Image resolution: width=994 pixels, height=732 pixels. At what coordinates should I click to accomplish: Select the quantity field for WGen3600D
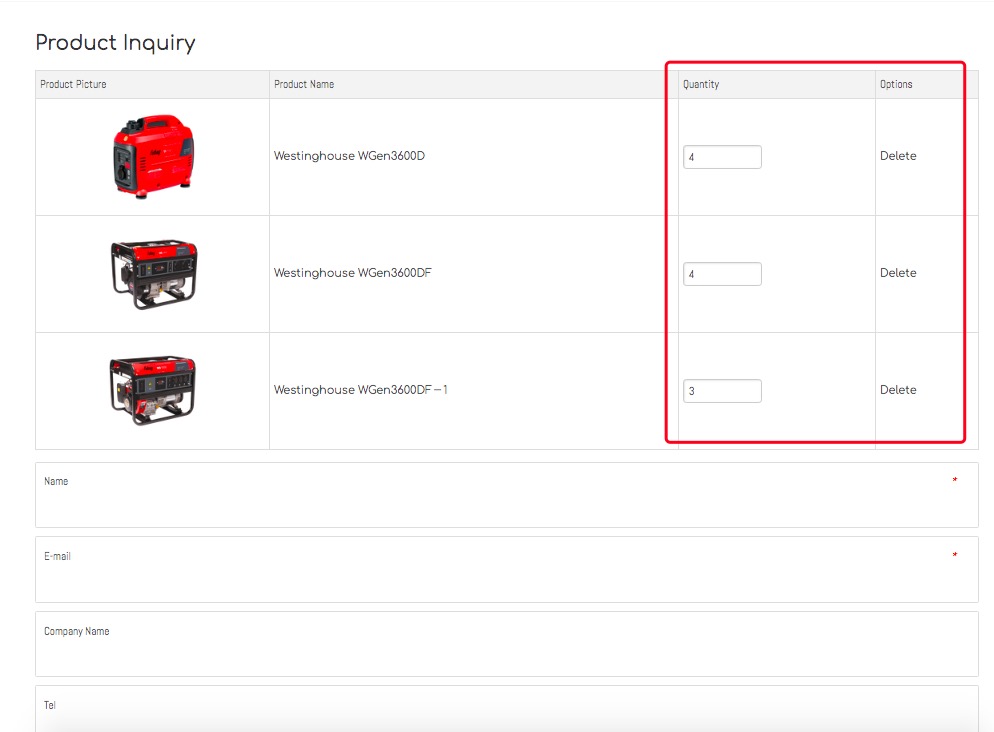(x=722, y=157)
